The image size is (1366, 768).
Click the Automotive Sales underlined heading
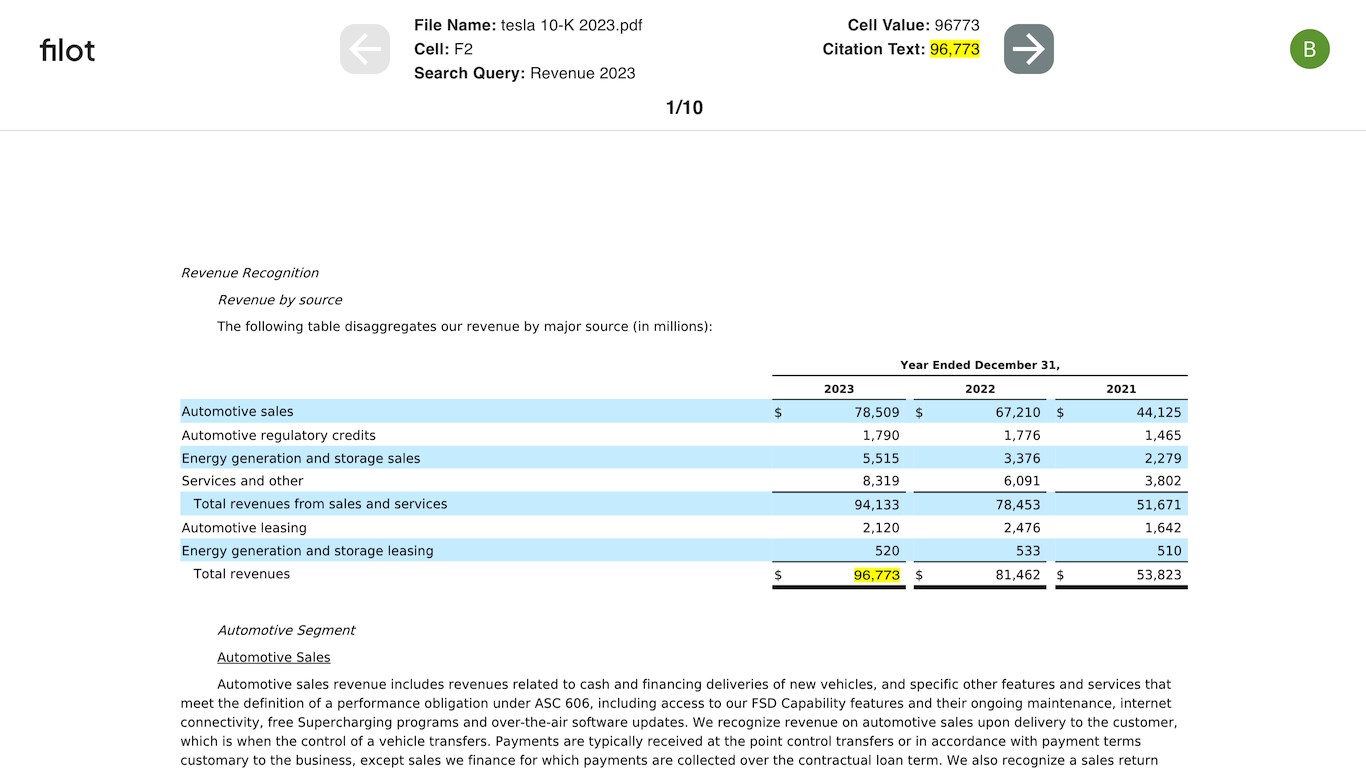[x=273, y=657]
